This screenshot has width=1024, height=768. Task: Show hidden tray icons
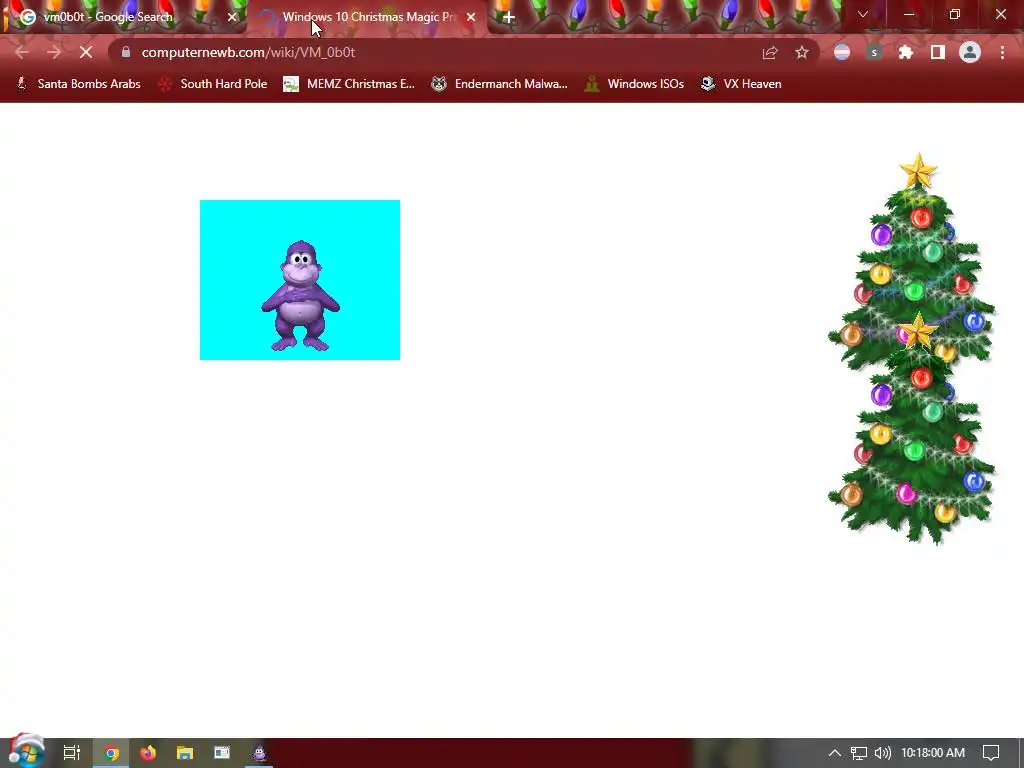click(x=835, y=753)
